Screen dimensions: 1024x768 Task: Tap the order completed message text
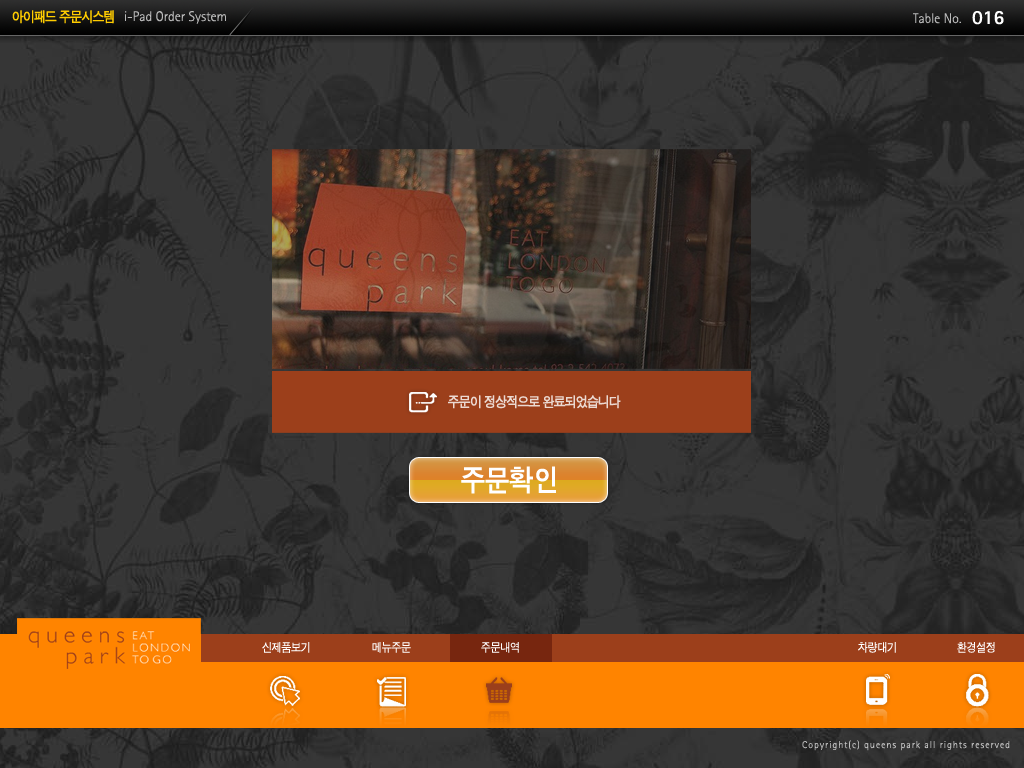(534, 402)
